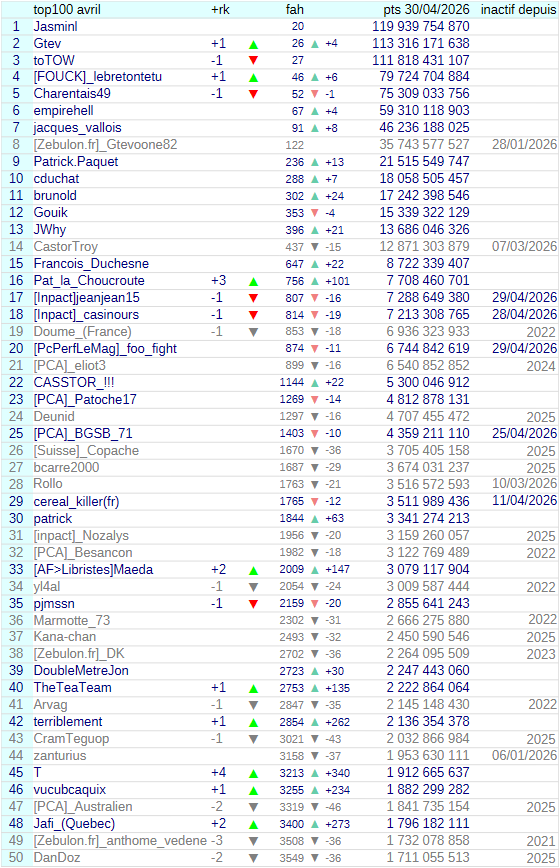Screen dimensions: 560x868
Task: Click grey rank arrow for DanDoz
Action: 253,858
